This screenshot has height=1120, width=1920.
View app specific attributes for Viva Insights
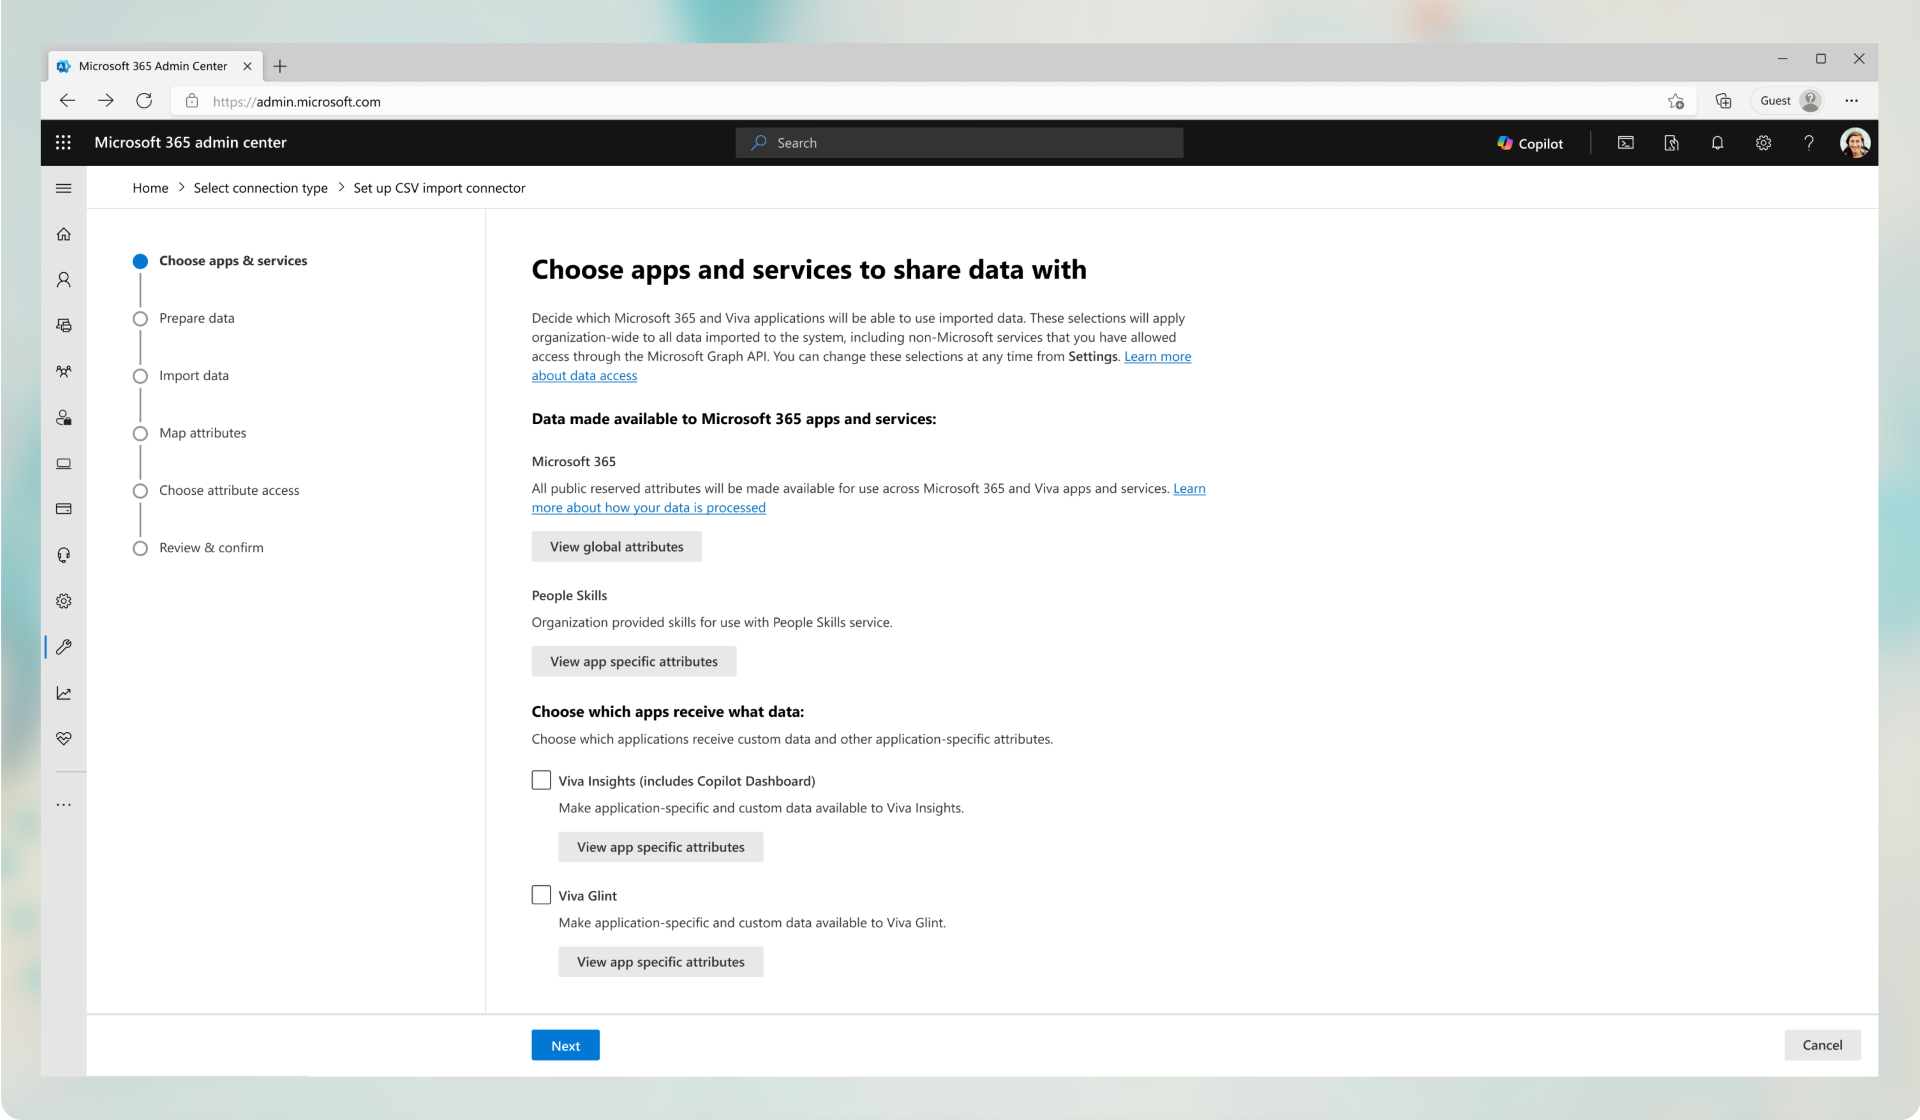[x=660, y=847]
